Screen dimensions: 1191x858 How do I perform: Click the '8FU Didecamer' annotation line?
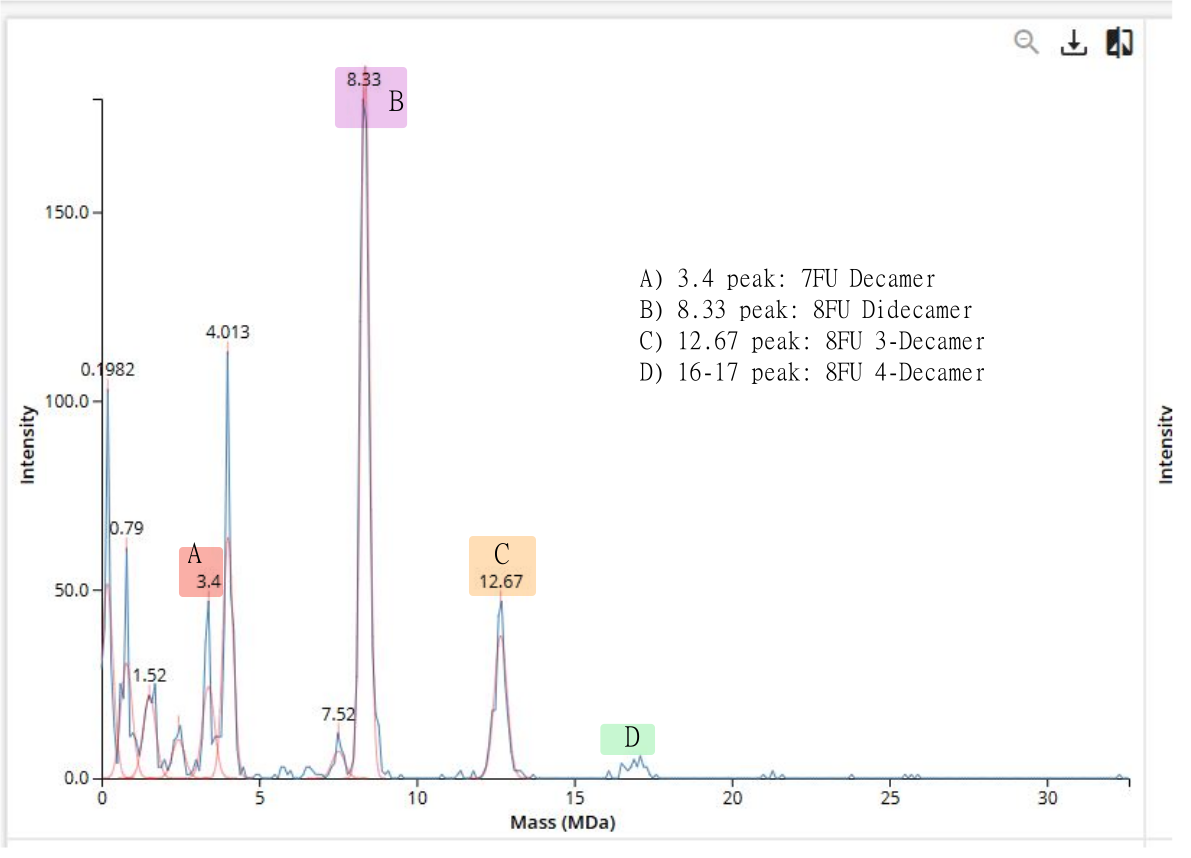[805, 310]
